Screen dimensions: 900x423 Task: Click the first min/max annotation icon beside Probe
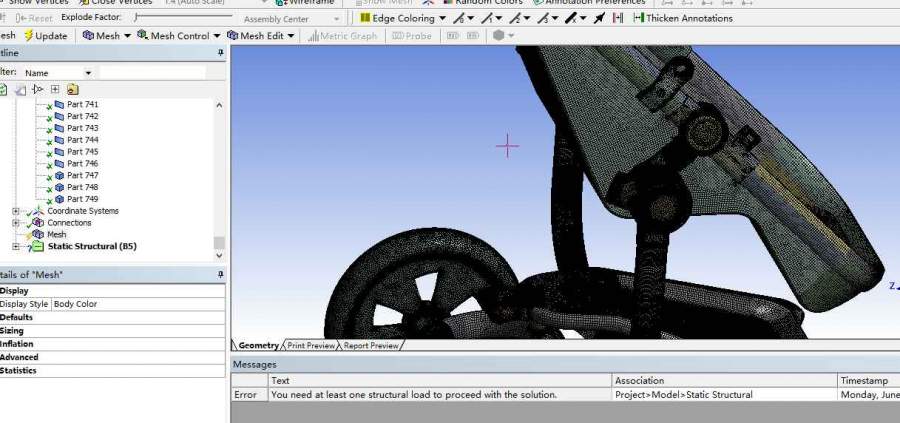pos(453,36)
